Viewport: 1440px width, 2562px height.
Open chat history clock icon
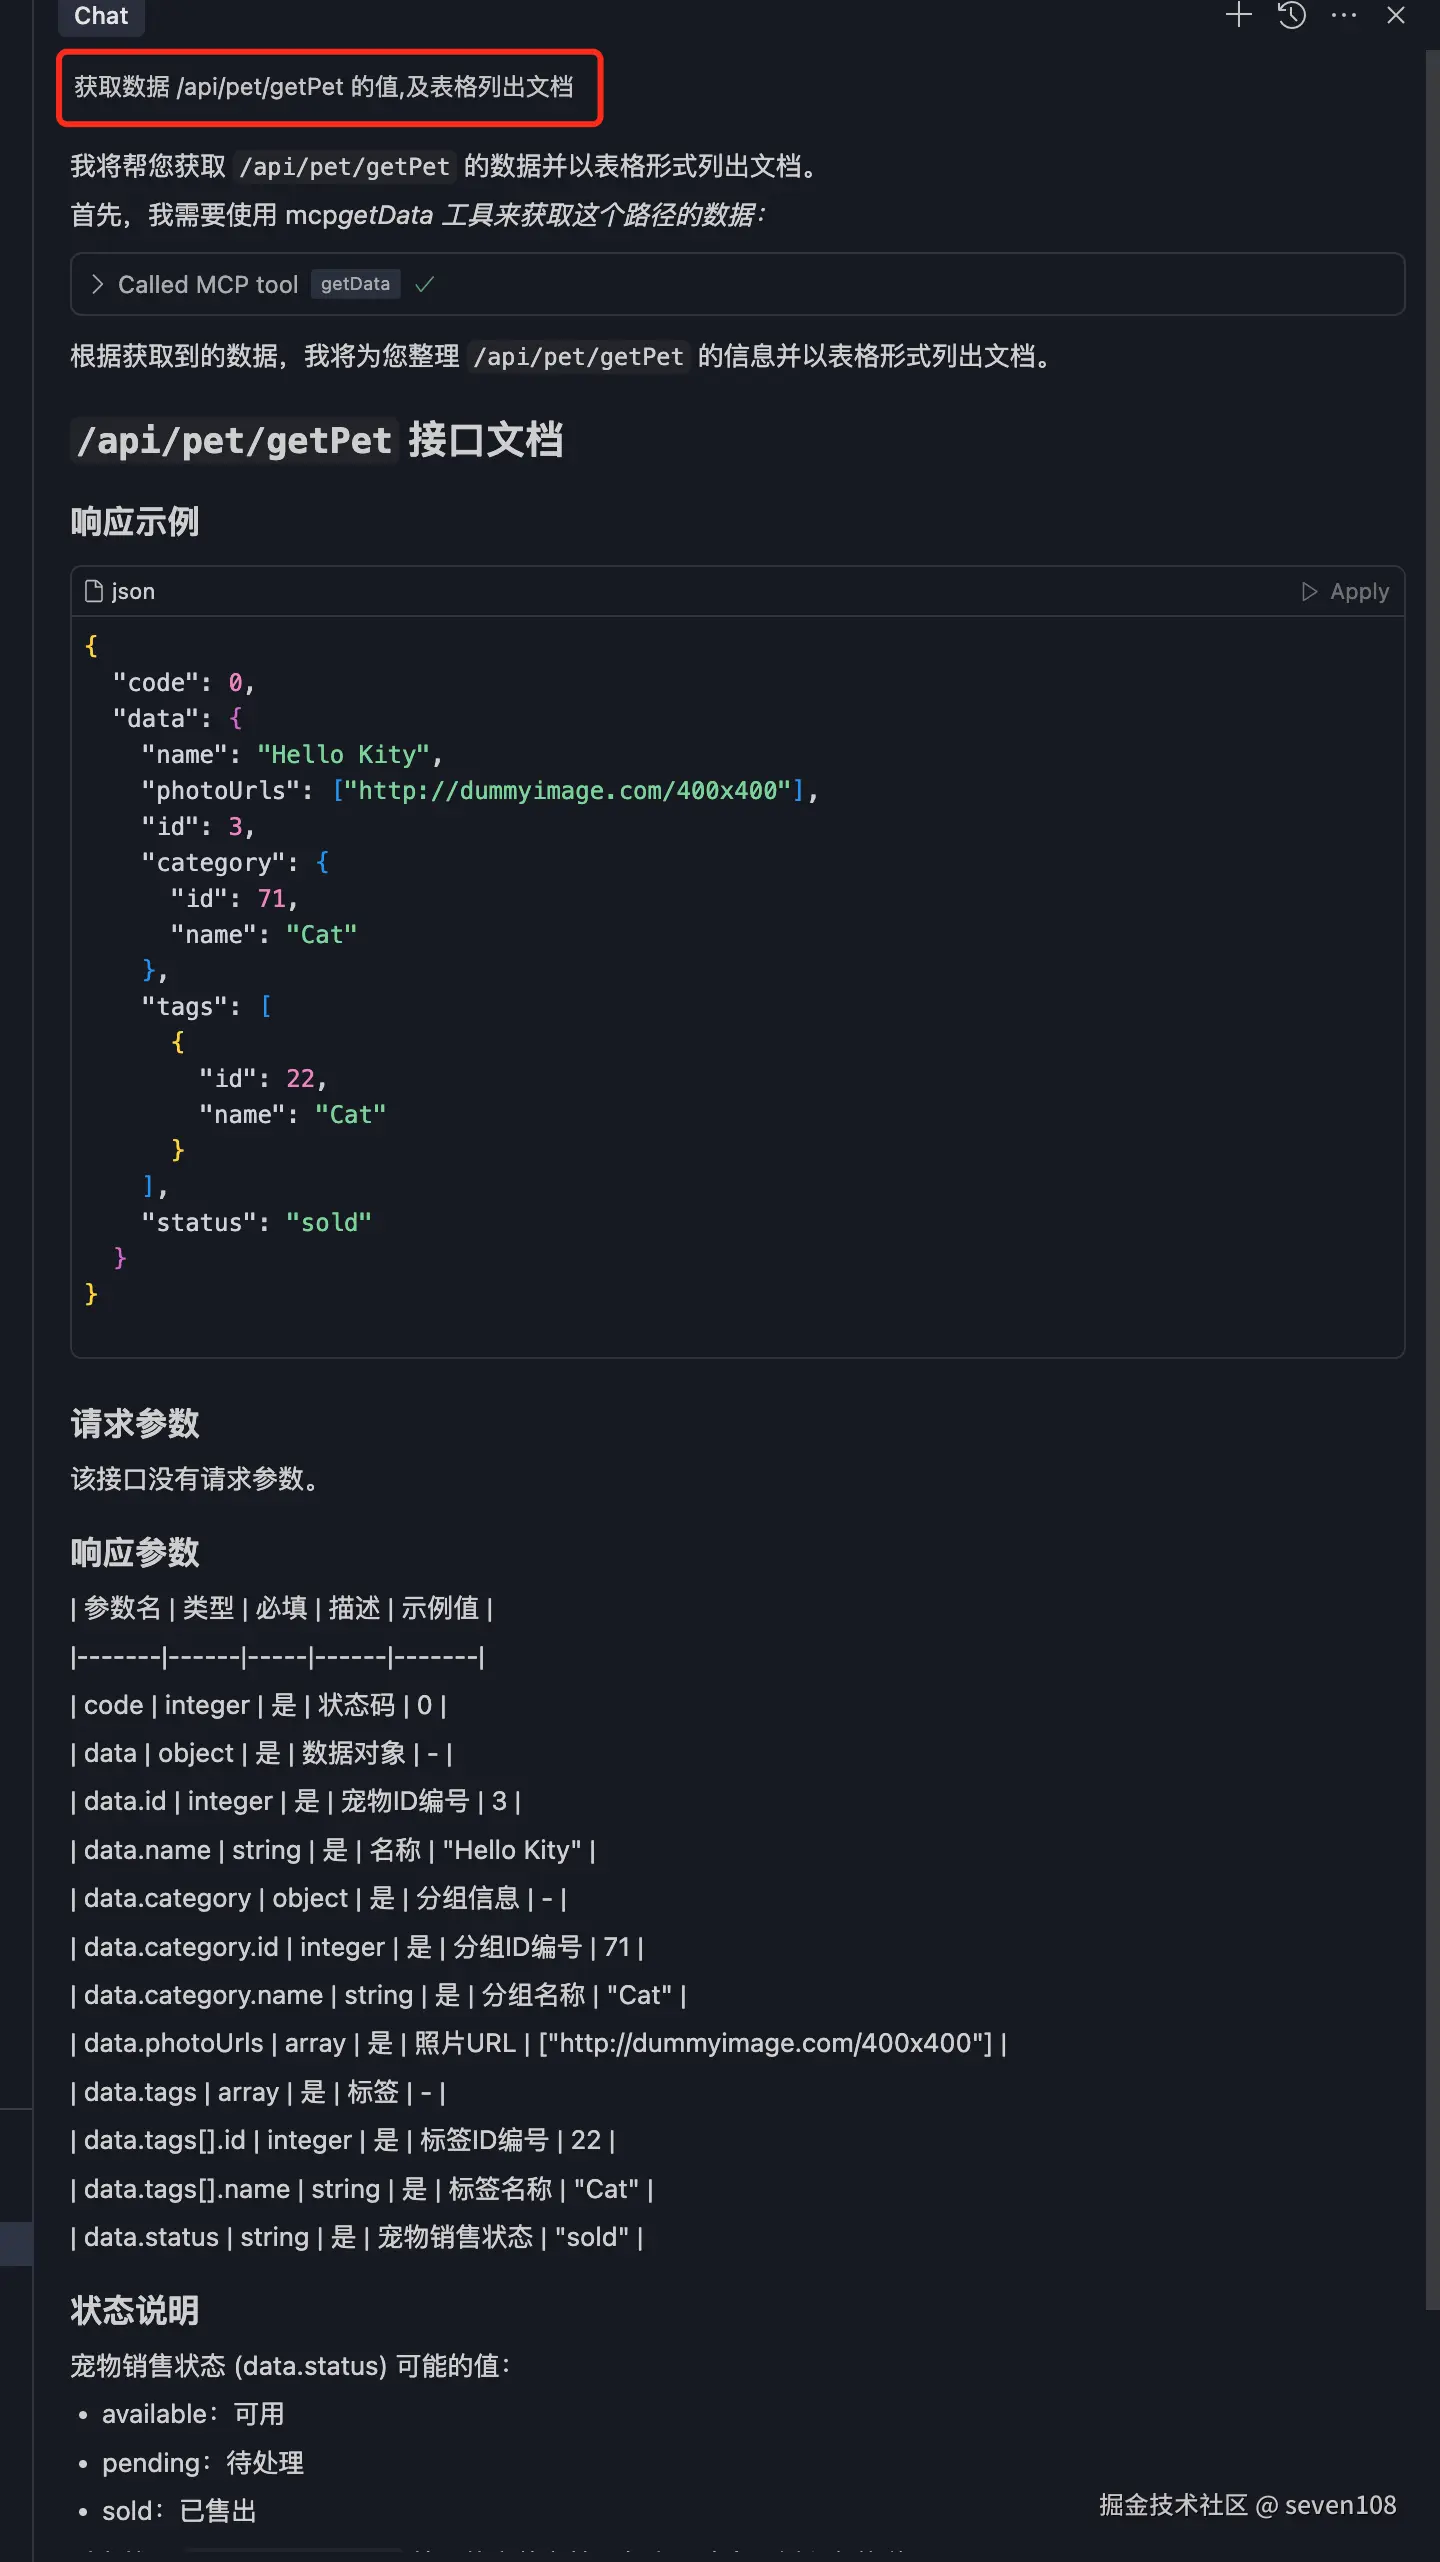1291,15
